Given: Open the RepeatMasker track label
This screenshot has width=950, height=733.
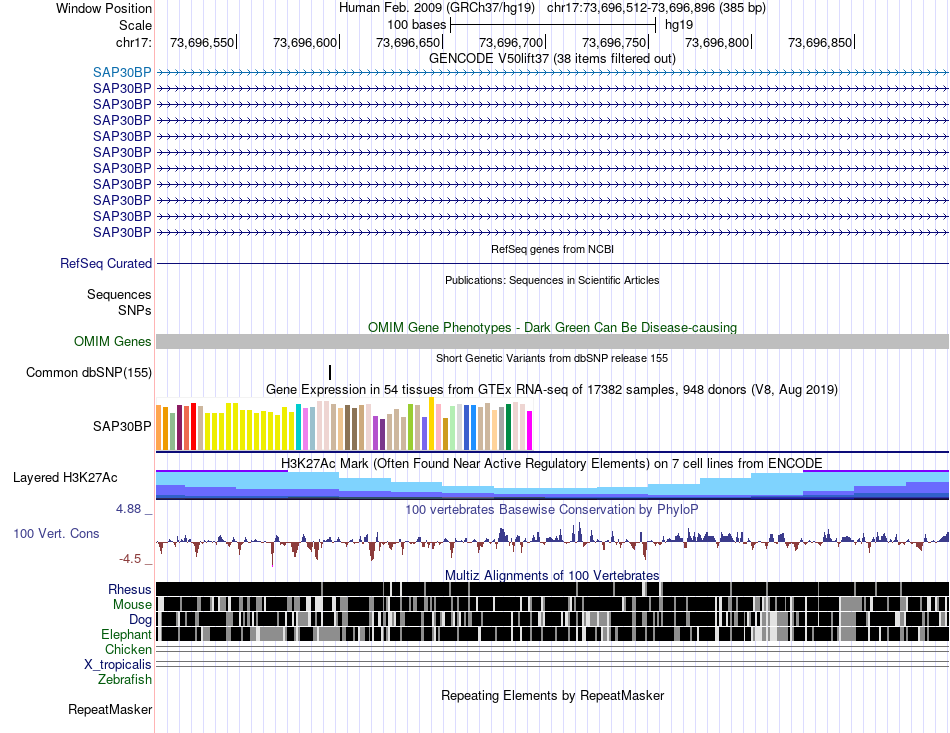Looking at the screenshot, I should (110, 709).
